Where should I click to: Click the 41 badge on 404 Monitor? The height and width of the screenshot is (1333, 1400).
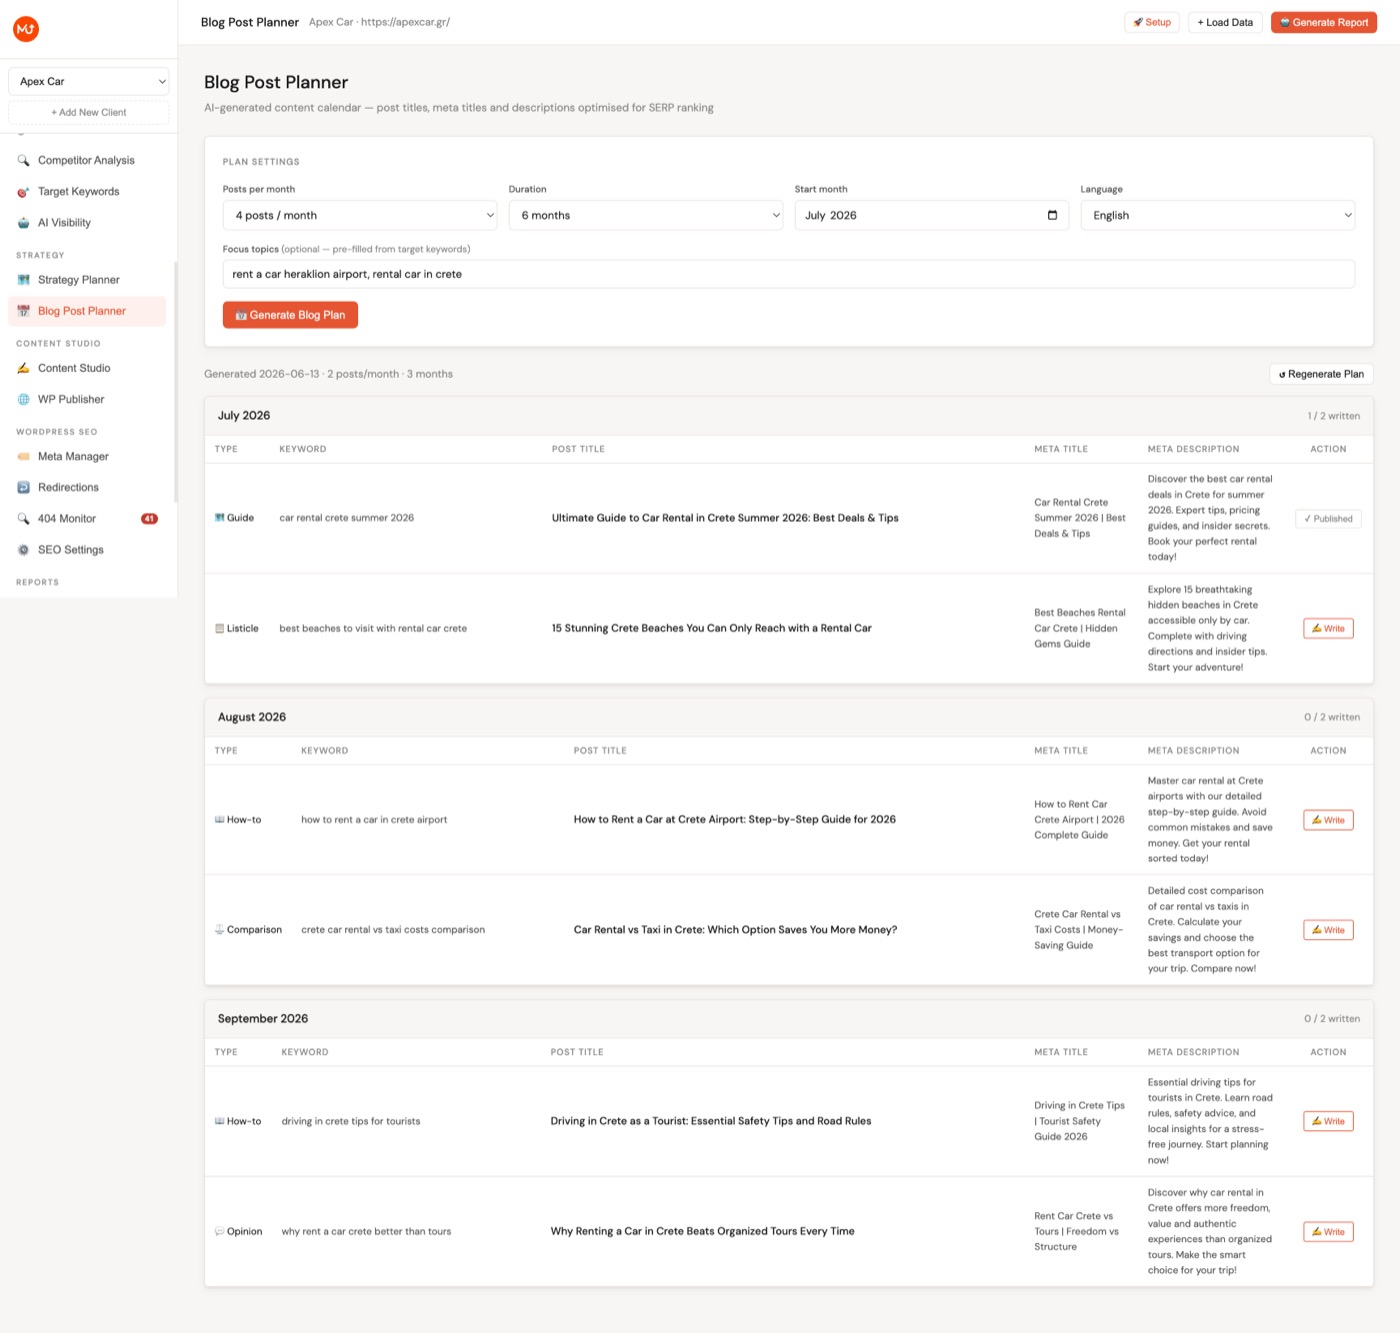pyautogui.click(x=149, y=519)
